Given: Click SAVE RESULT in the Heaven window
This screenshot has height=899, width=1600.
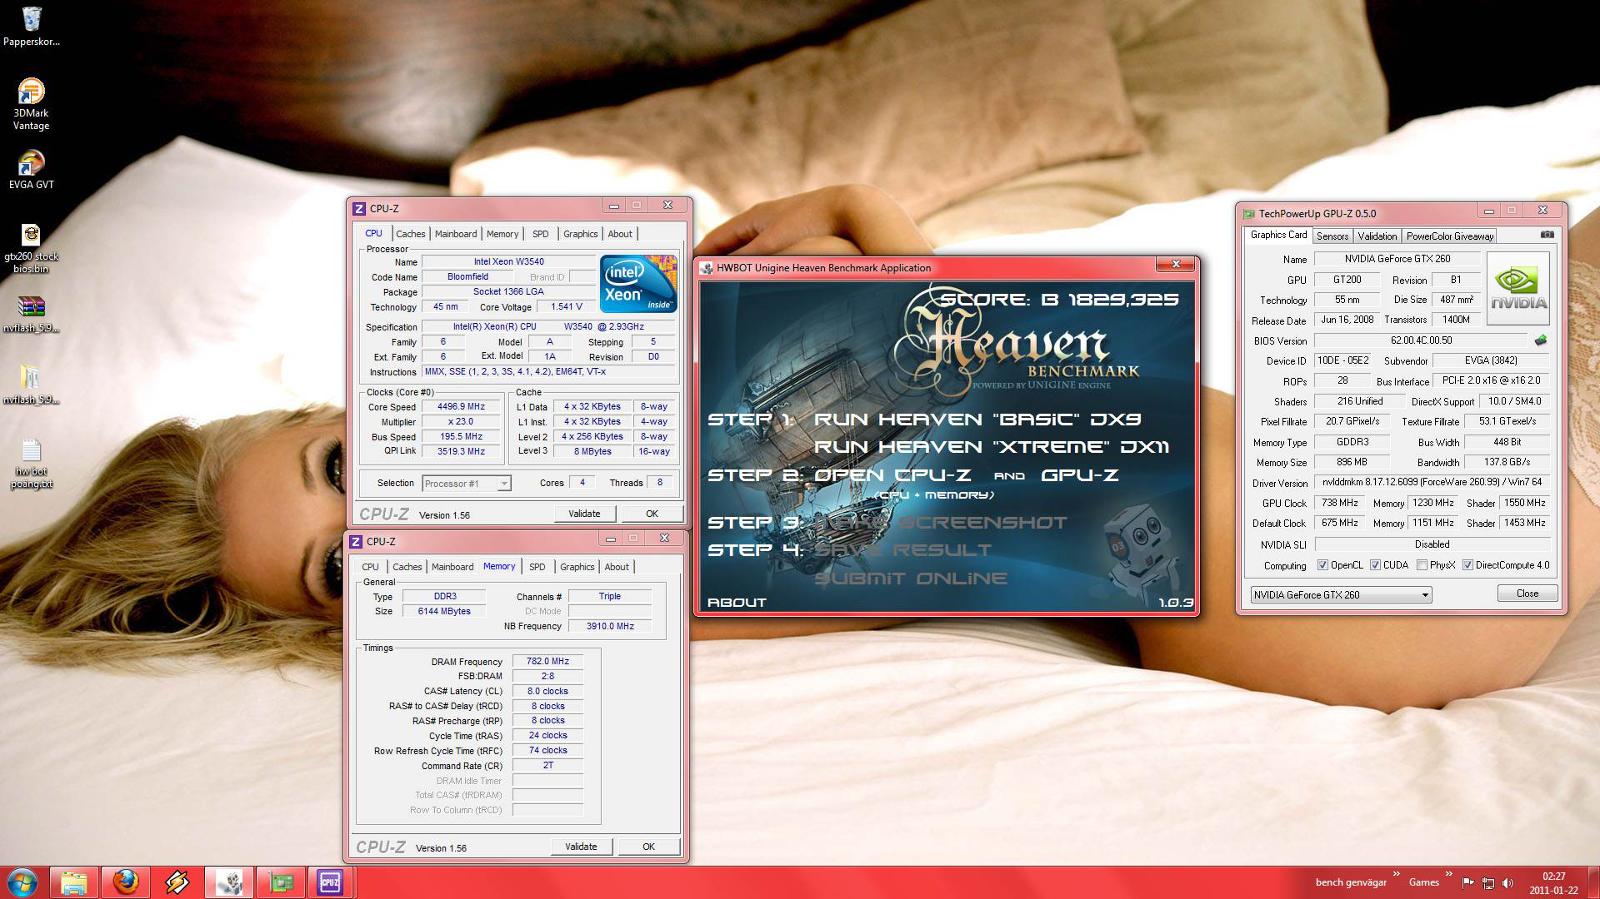Looking at the screenshot, I should tap(903, 550).
